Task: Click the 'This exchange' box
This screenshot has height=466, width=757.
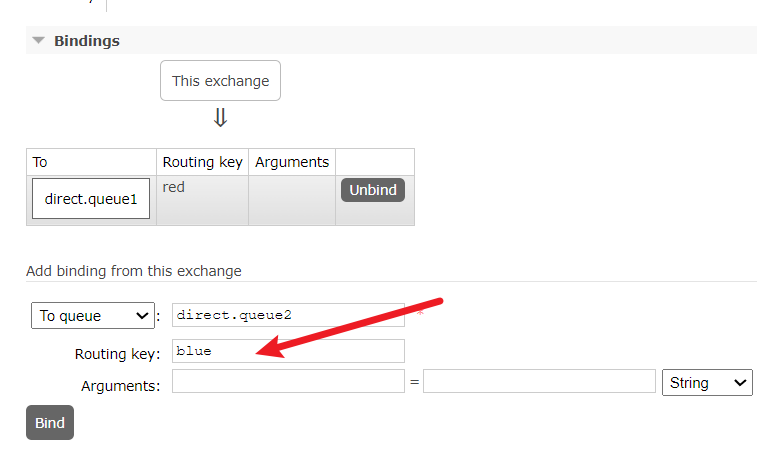Action: (220, 81)
